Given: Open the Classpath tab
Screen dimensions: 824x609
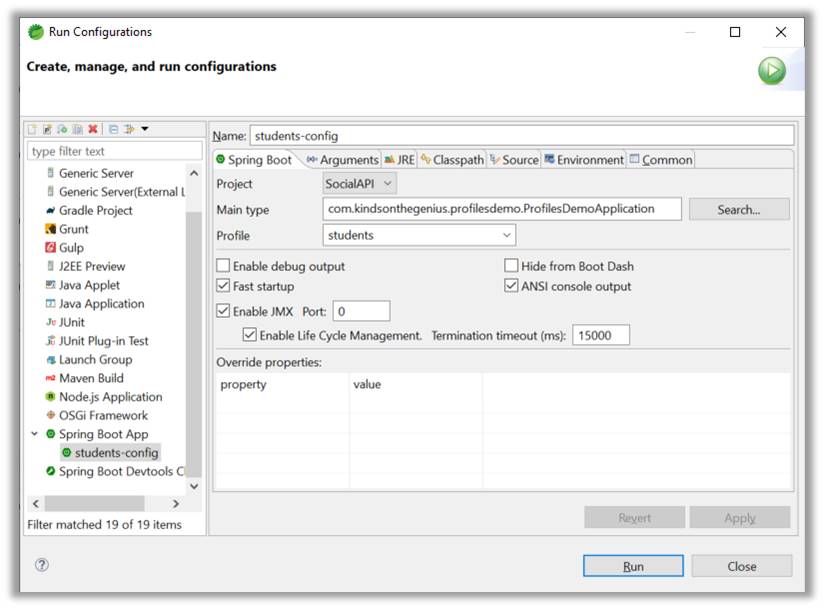Looking at the screenshot, I should (x=452, y=160).
